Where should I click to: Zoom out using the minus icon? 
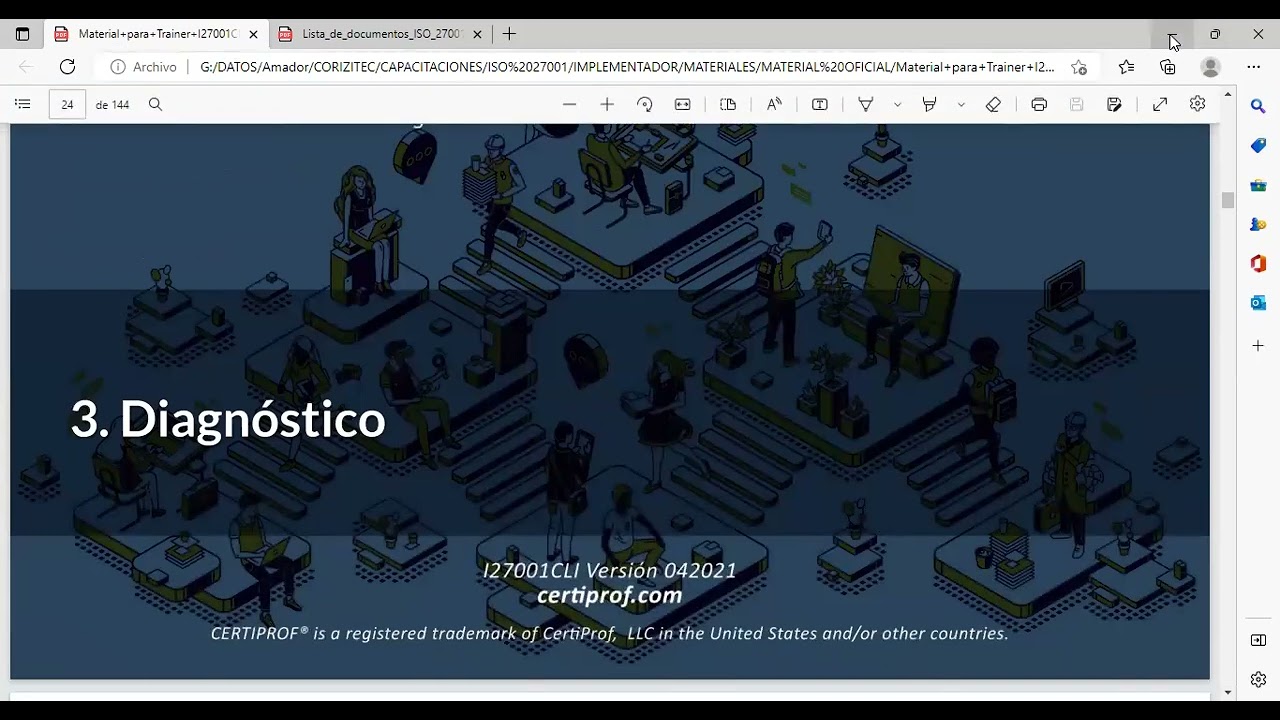click(569, 104)
